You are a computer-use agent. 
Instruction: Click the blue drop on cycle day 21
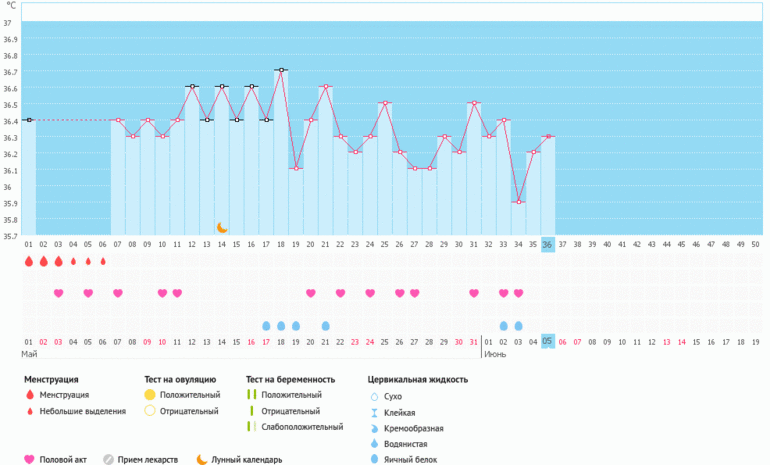coord(325,326)
